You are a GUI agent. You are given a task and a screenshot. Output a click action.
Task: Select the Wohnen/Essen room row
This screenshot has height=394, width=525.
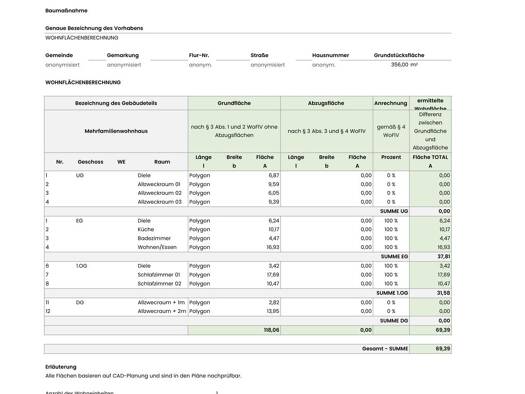click(x=248, y=247)
